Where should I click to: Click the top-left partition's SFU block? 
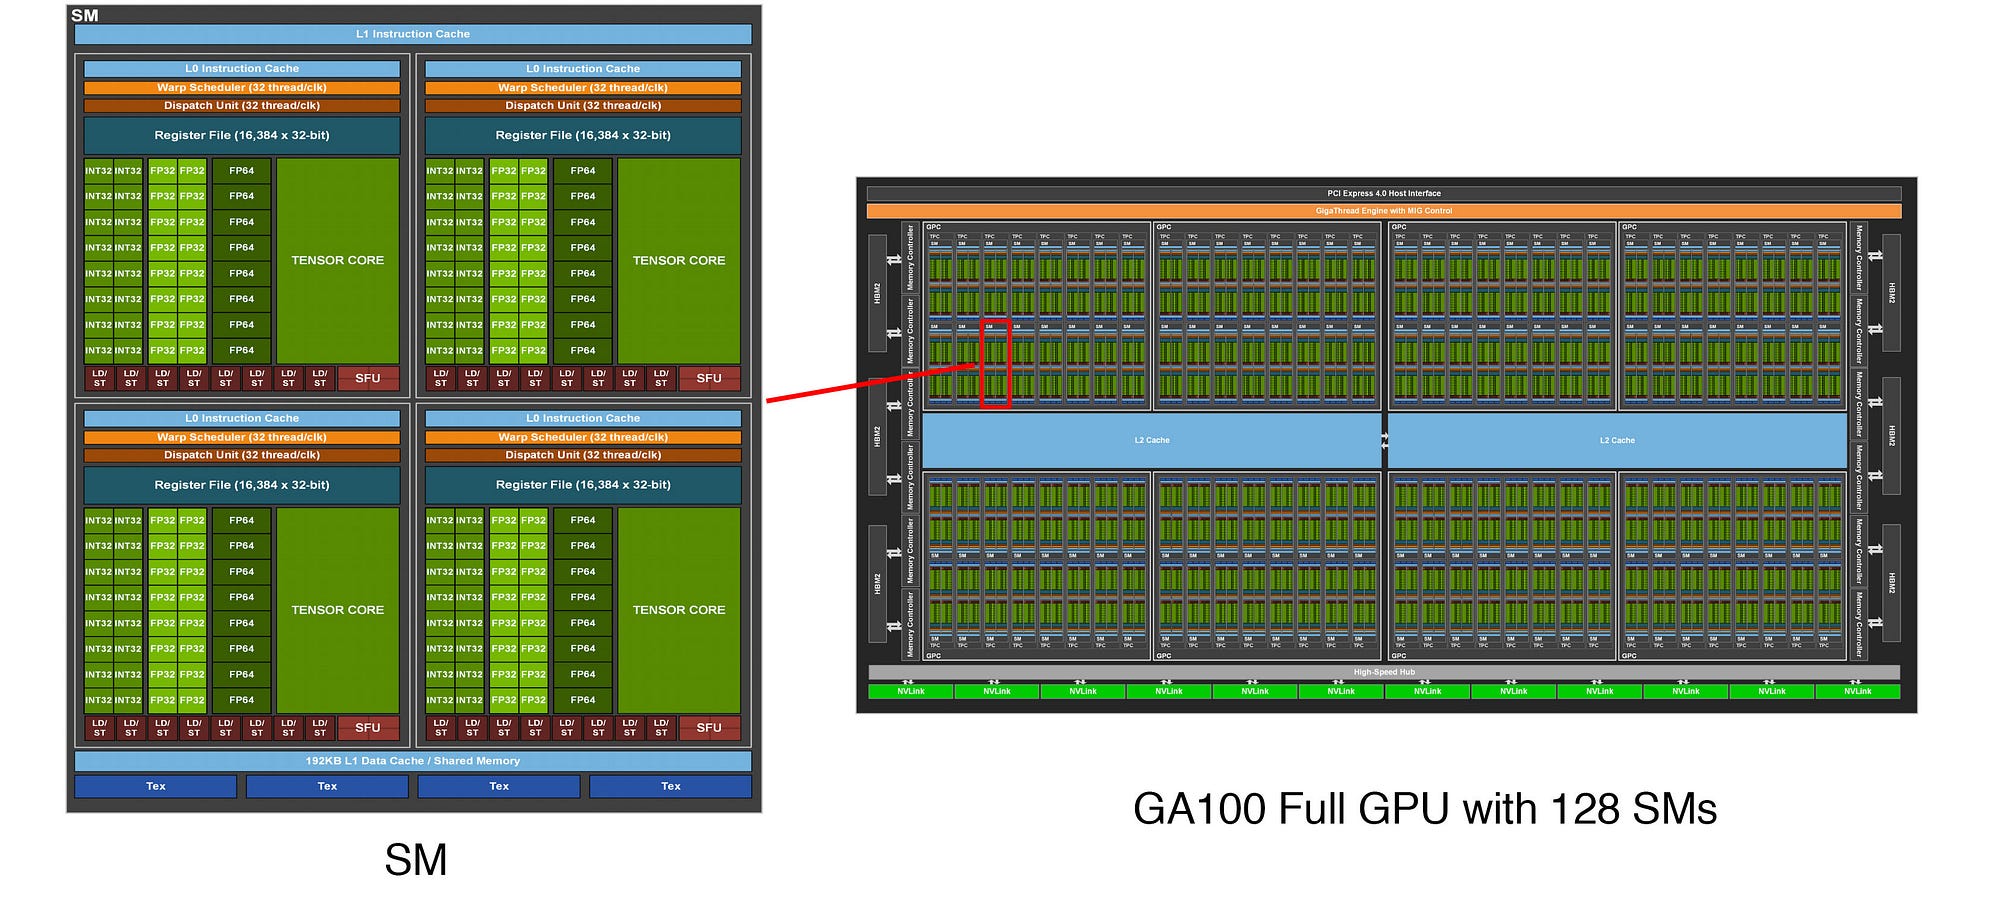pyautogui.click(x=368, y=378)
